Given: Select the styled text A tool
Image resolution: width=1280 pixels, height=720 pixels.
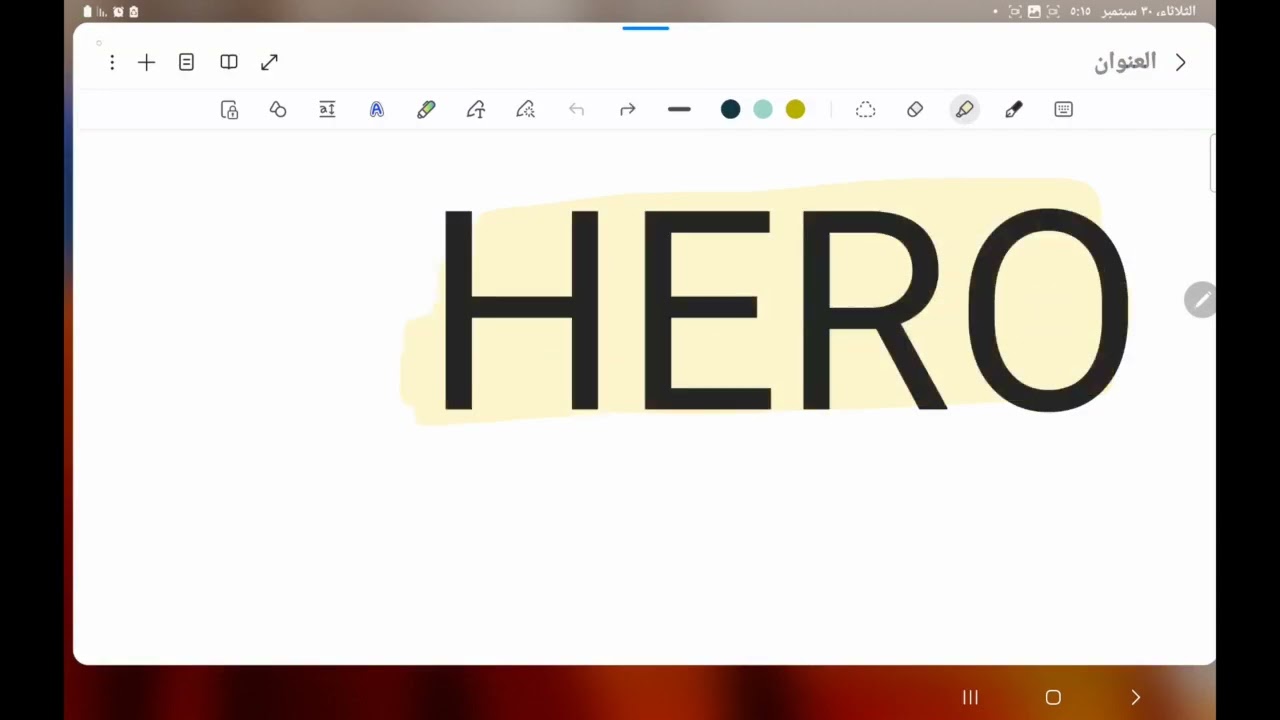Looking at the screenshot, I should coord(377,110).
